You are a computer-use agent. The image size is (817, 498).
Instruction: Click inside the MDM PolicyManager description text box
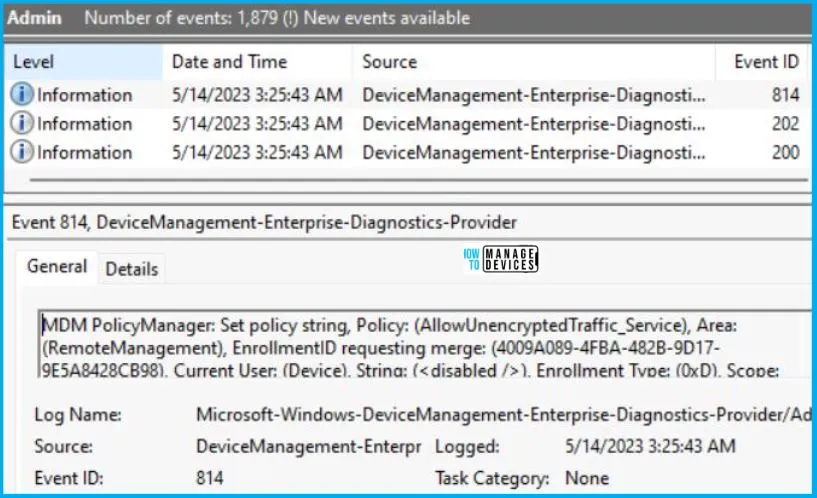425,344
